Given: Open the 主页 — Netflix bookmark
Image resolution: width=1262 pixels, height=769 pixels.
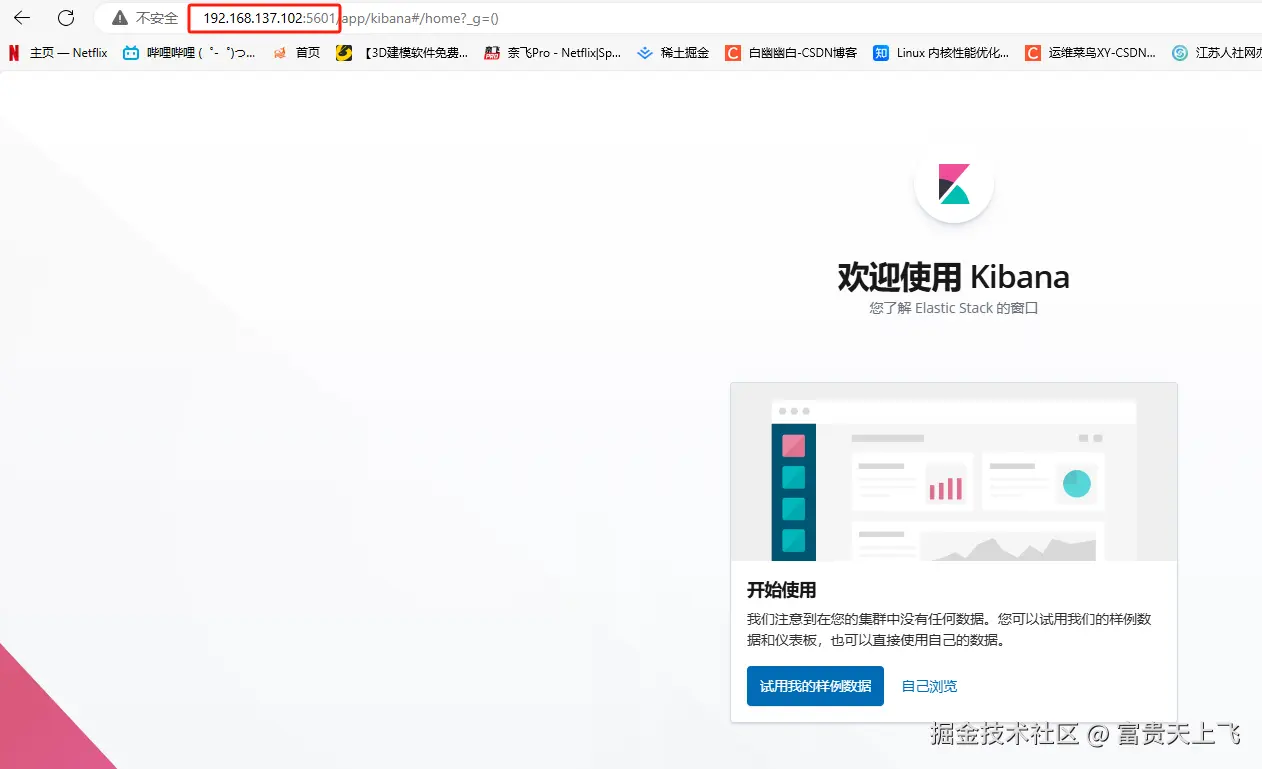Looking at the screenshot, I should pyautogui.click(x=58, y=53).
